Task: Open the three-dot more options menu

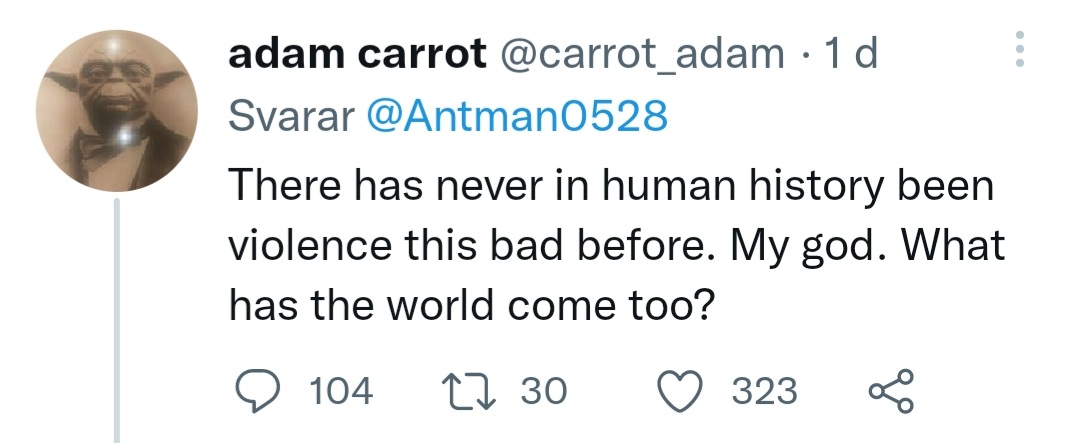Action: 1019,49
